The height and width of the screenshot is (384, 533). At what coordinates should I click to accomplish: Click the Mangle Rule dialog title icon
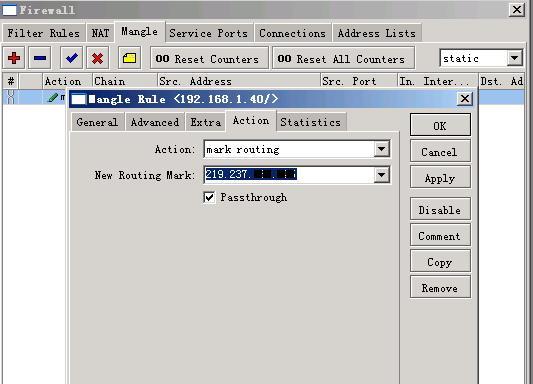(79, 100)
